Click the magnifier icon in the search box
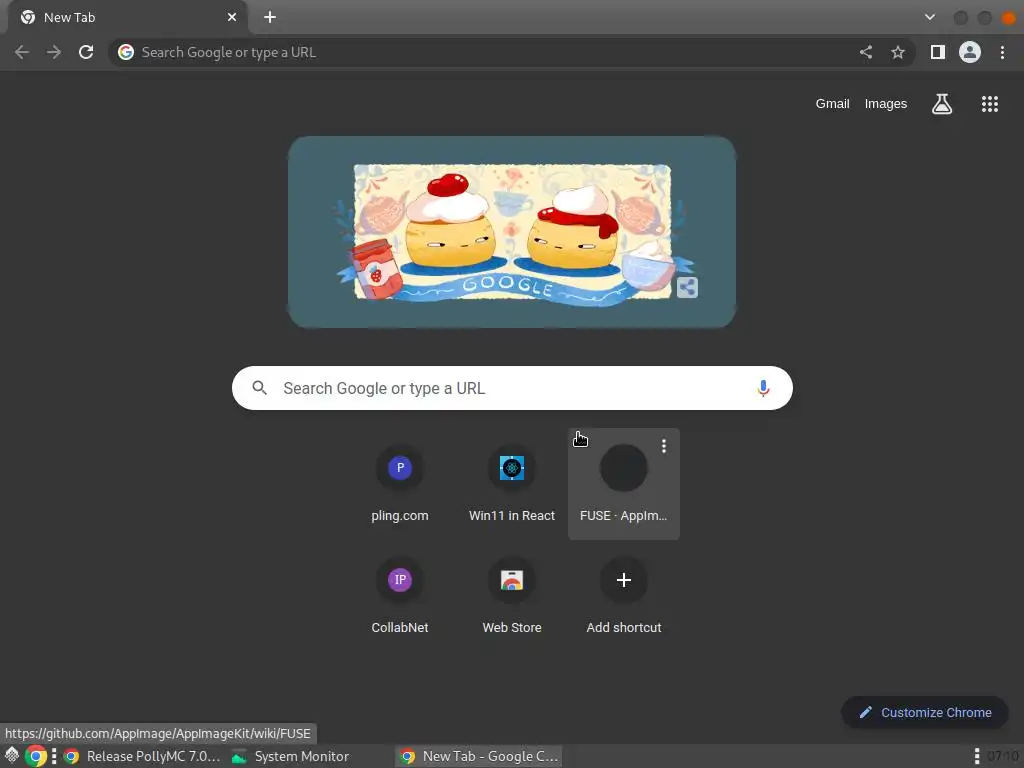Image resolution: width=1024 pixels, height=768 pixels. coord(260,388)
